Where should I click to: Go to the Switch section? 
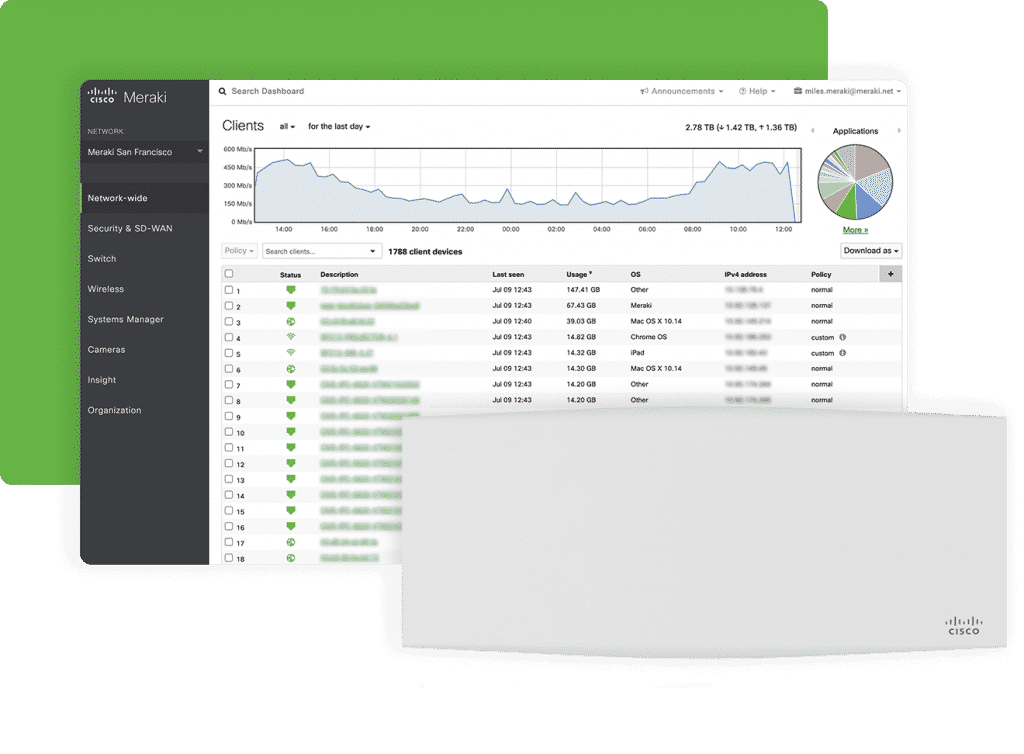pyautogui.click(x=102, y=259)
